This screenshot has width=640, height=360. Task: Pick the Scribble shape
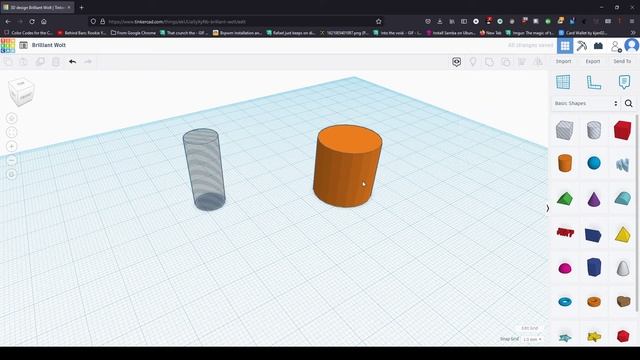(x=622, y=164)
